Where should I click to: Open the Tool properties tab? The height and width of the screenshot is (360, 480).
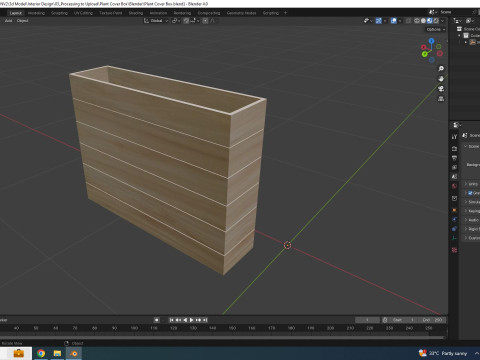454,137
